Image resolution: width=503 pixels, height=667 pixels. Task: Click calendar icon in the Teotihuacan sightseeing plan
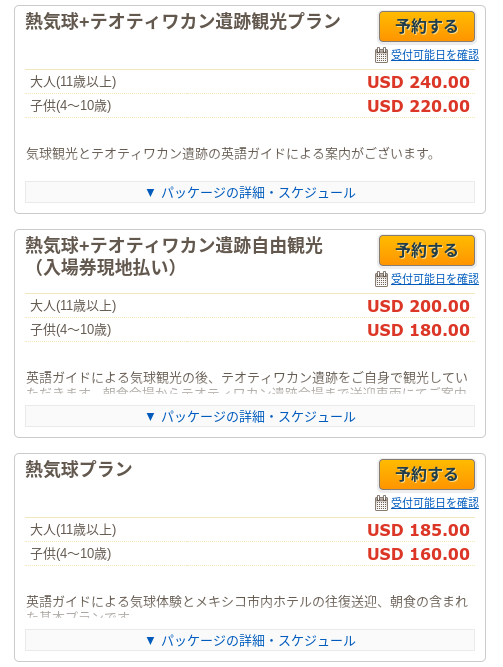pyautogui.click(x=381, y=55)
